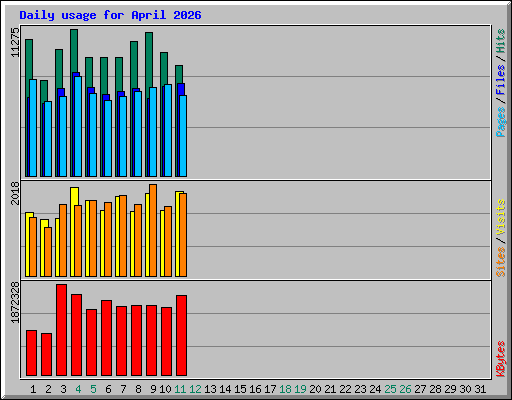Screen dimensions: 512x400
Task: Click green day 26 on the x-axis
Action: click(x=405, y=389)
